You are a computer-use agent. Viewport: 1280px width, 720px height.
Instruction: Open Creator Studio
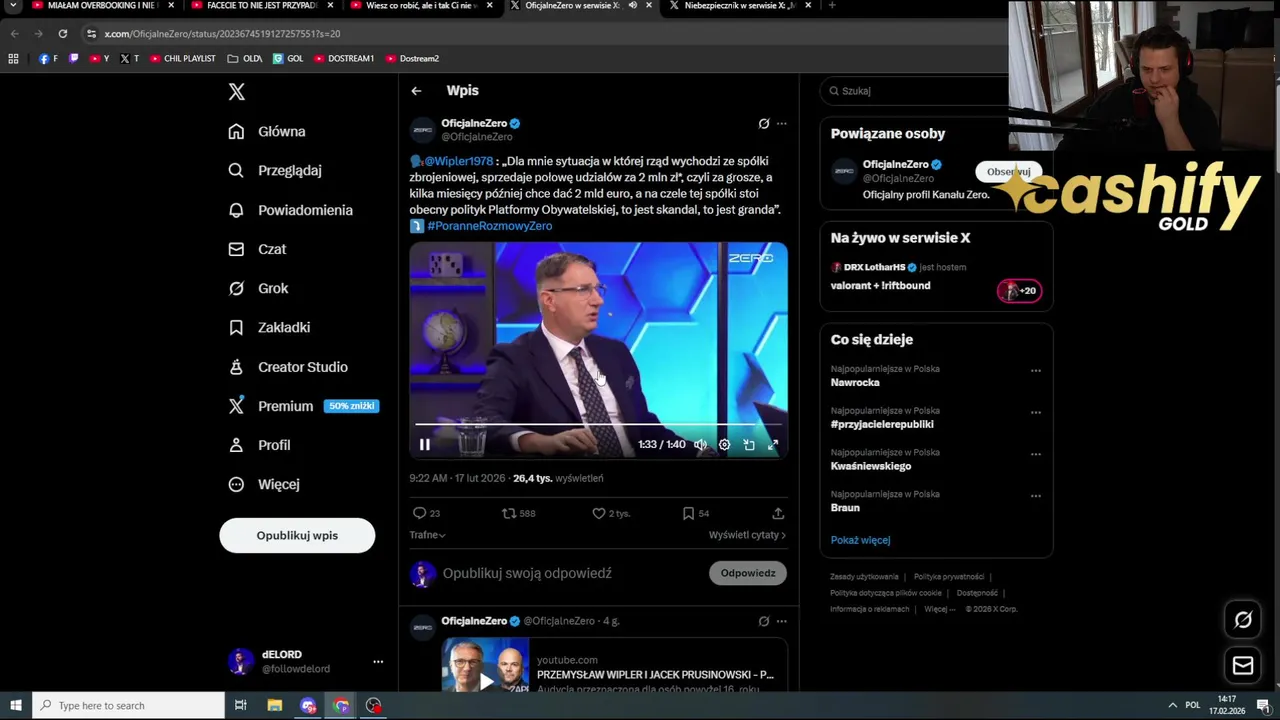point(288,367)
